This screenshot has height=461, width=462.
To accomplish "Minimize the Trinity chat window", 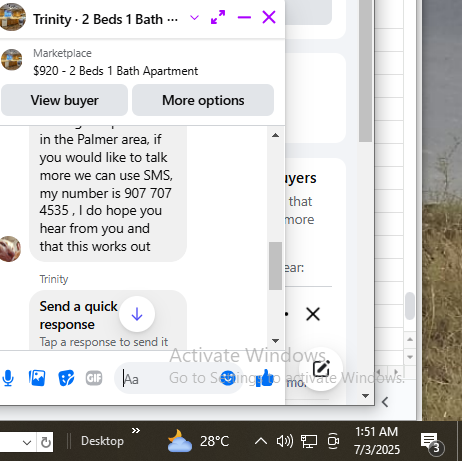I will [x=244, y=17].
